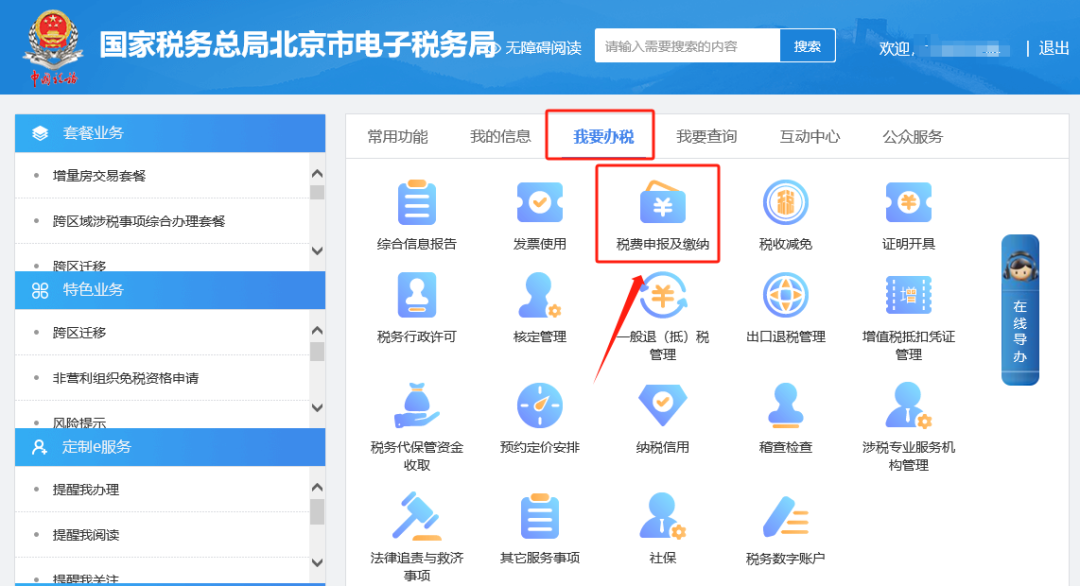Click the 搜索 button
The image size is (1080, 586).
tap(807, 46)
